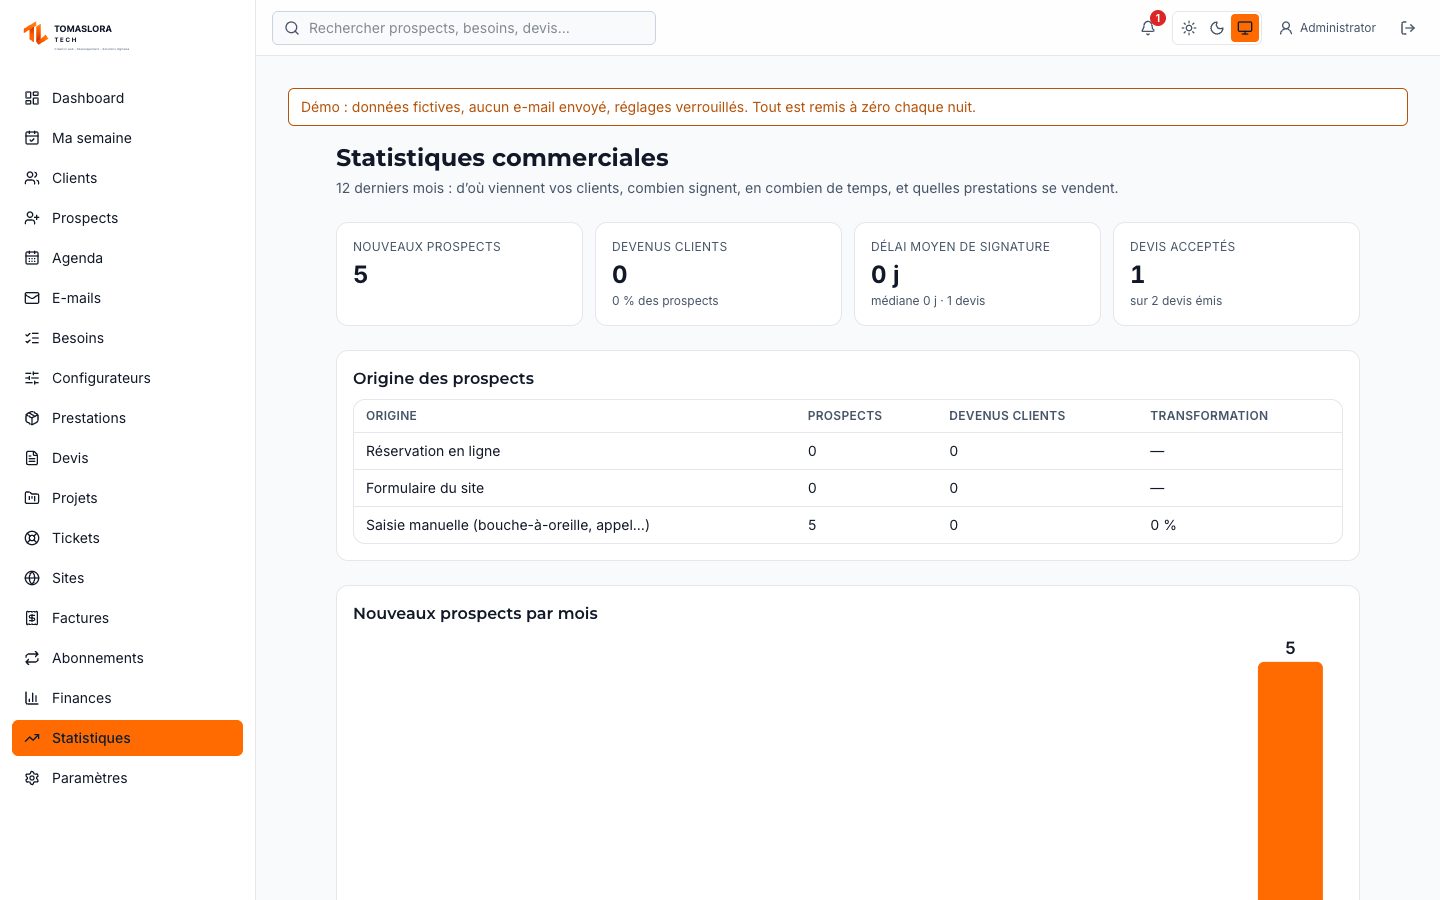Click the logout arrow icon
1440x900 pixels.
coord(1408,28)
